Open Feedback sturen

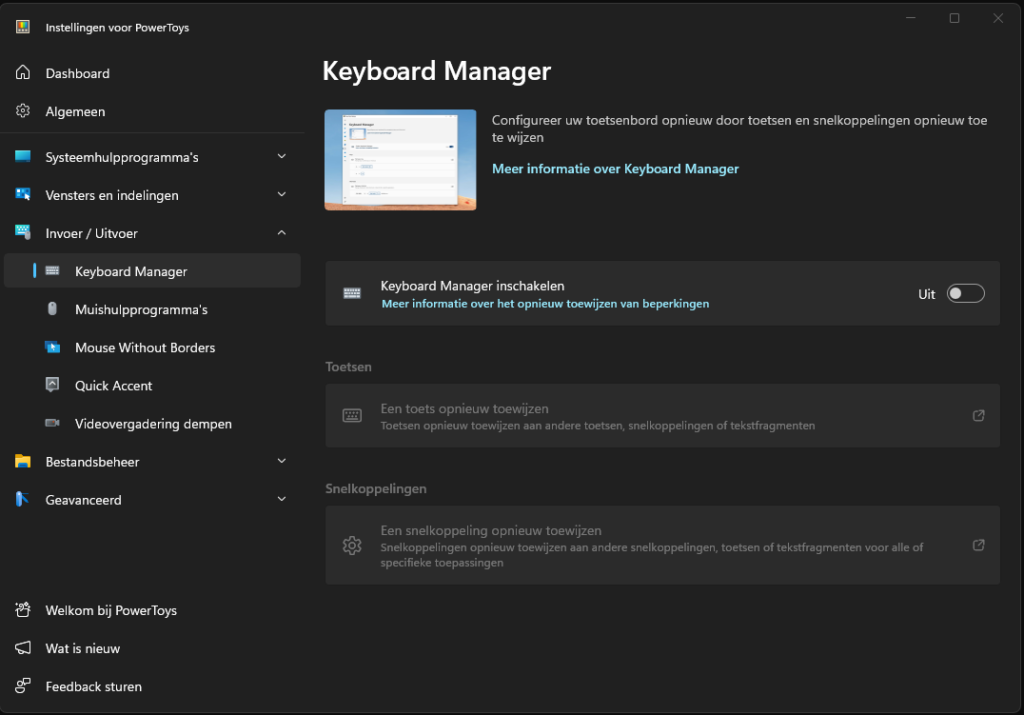[x=152, y=686]
